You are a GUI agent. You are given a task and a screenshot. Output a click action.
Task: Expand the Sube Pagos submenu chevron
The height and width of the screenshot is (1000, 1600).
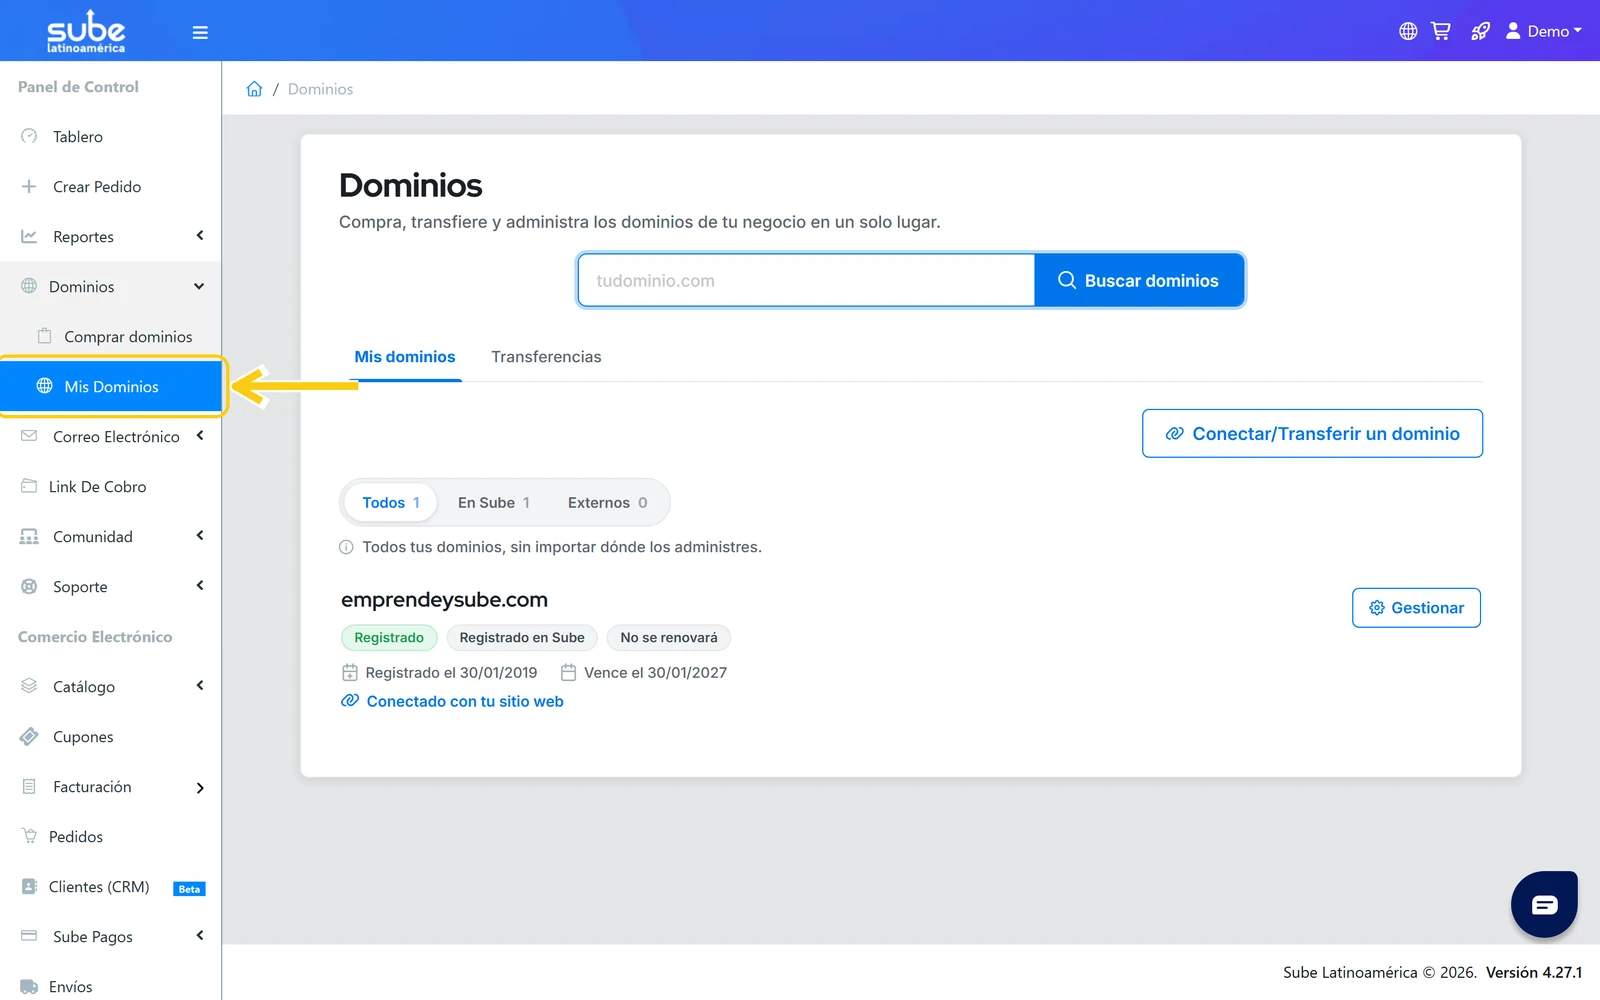point(200,936)
